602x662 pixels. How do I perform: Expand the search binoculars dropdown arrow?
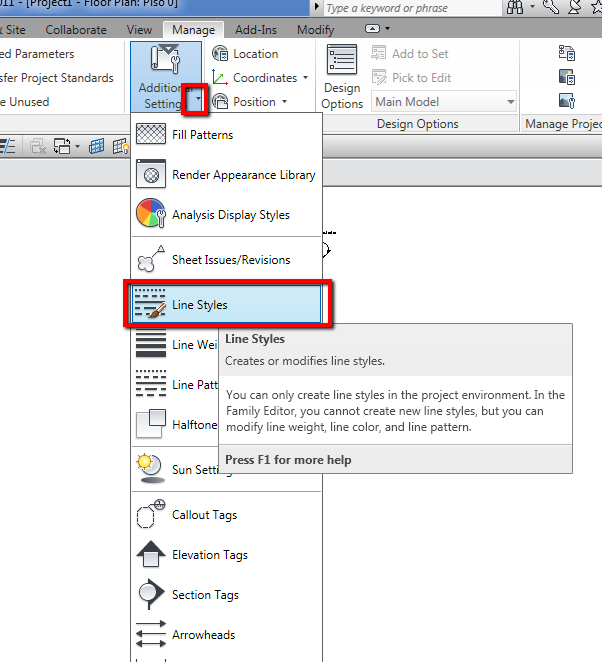(532, 6)
